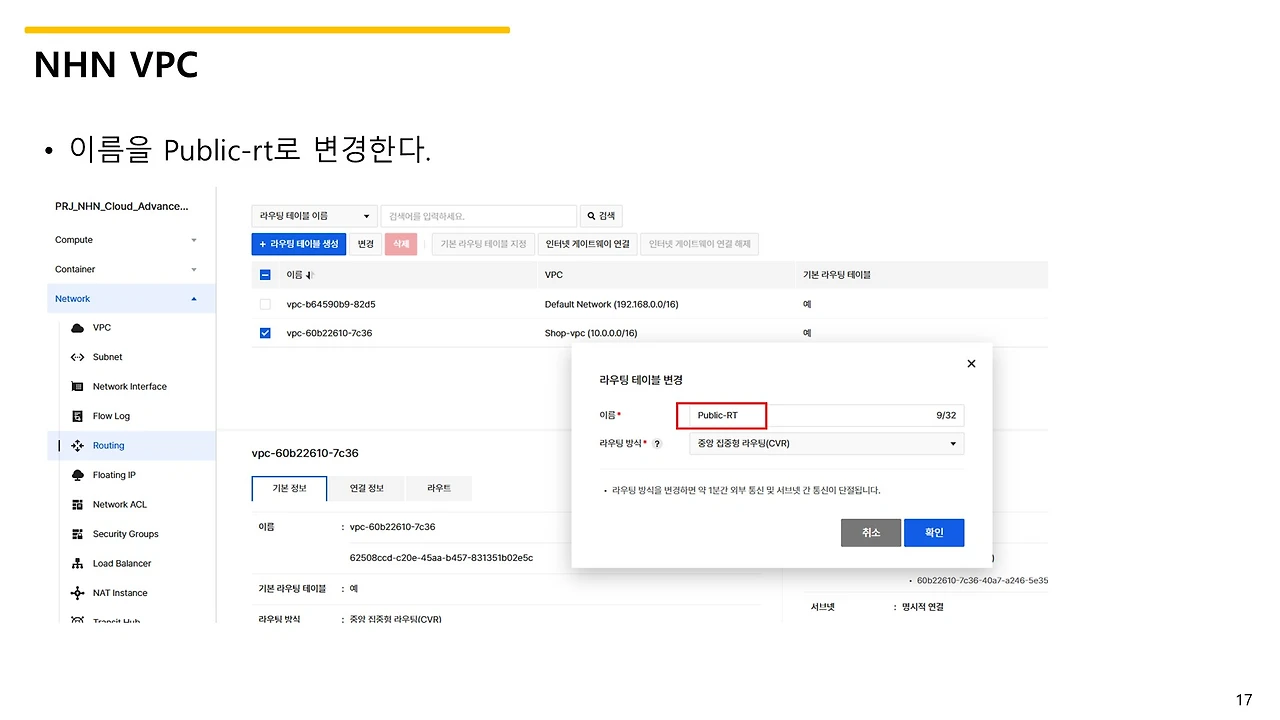The height and width of the screenshot is (720, 1280).
Task: Click the 인터넷 게이트웨이 연결 해제 button
Action: [x=699, y=244]
